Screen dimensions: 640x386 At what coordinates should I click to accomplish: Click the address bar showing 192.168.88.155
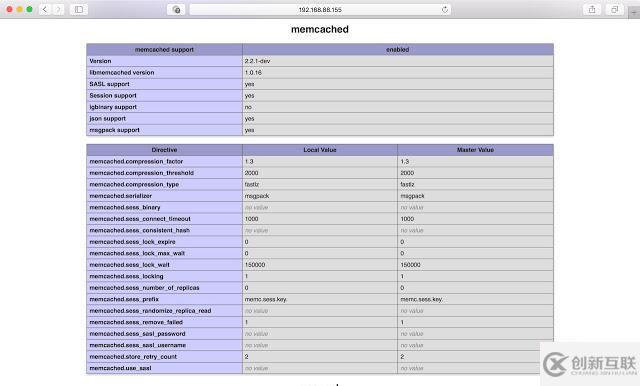click(x=320, y=9)
